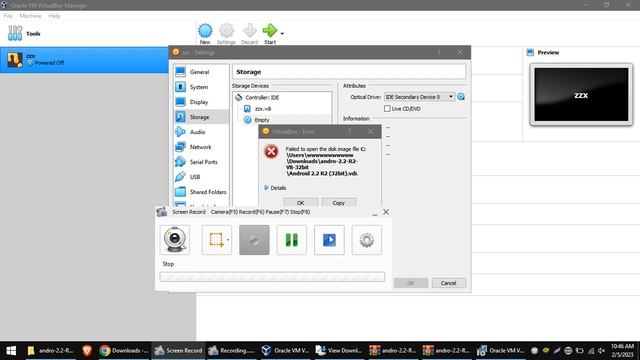Image resolution: width=640 pixels, height=360 pixels.
Task: Pause recording with the green pause button
Action: point(292,240)
